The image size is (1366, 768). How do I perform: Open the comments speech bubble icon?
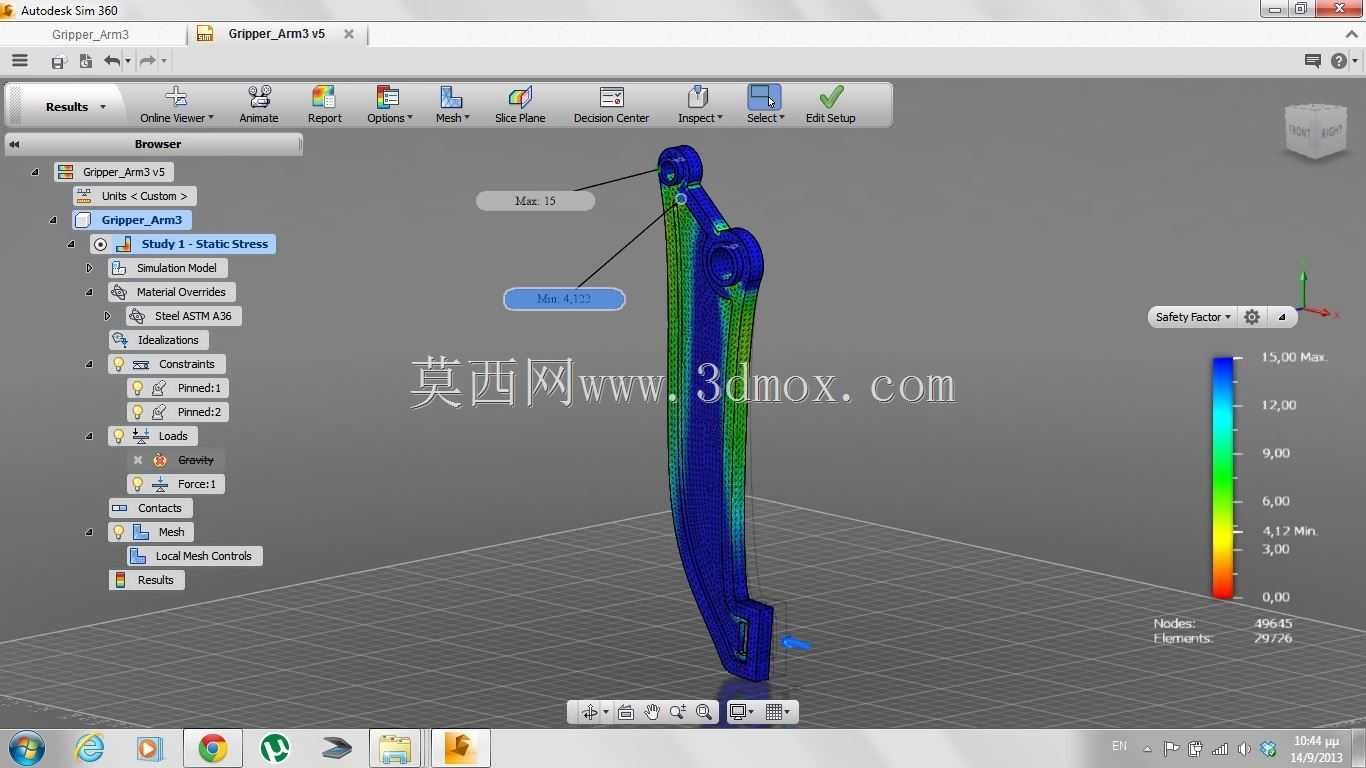(1313, 61)
